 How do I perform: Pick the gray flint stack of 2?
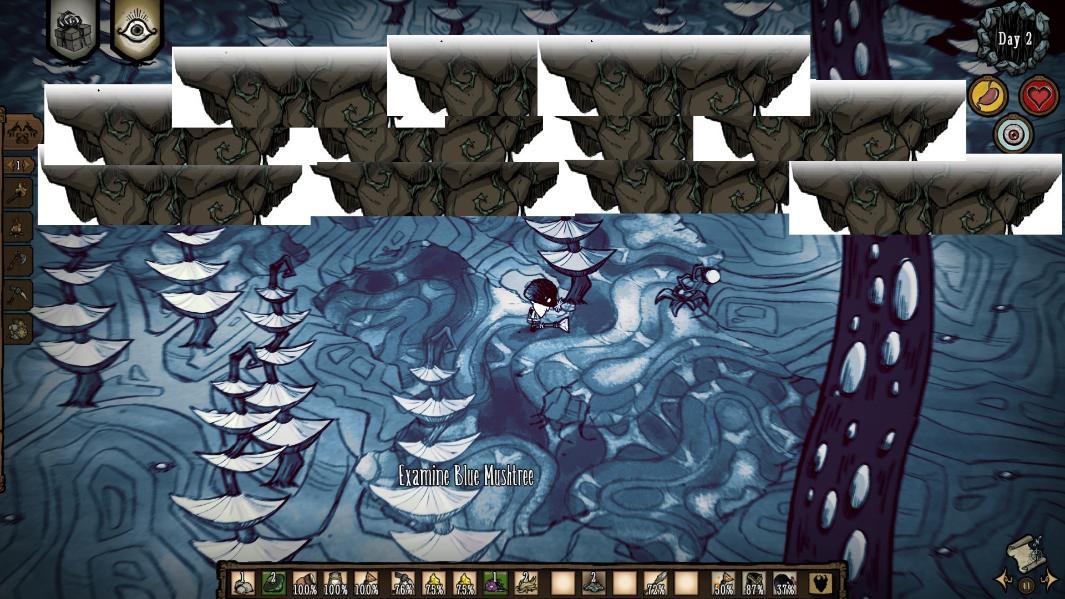[x=593, y=583]
